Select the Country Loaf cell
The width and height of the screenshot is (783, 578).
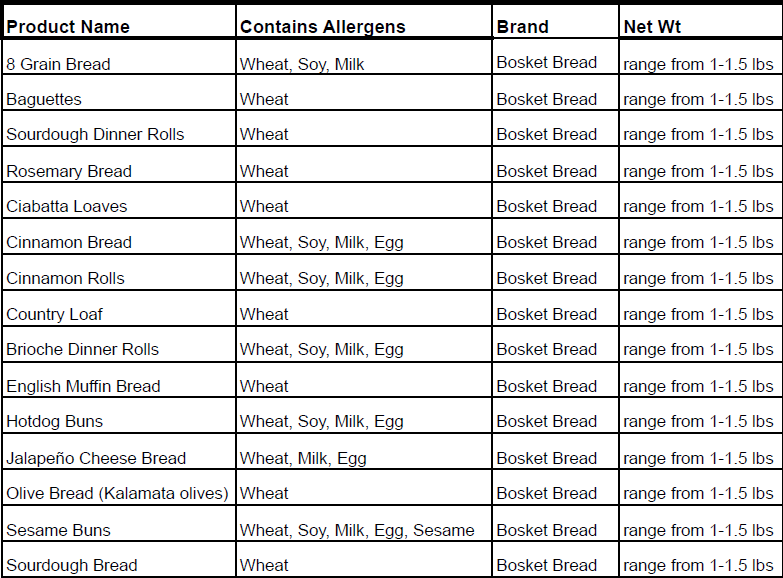(x=55, y=314)
